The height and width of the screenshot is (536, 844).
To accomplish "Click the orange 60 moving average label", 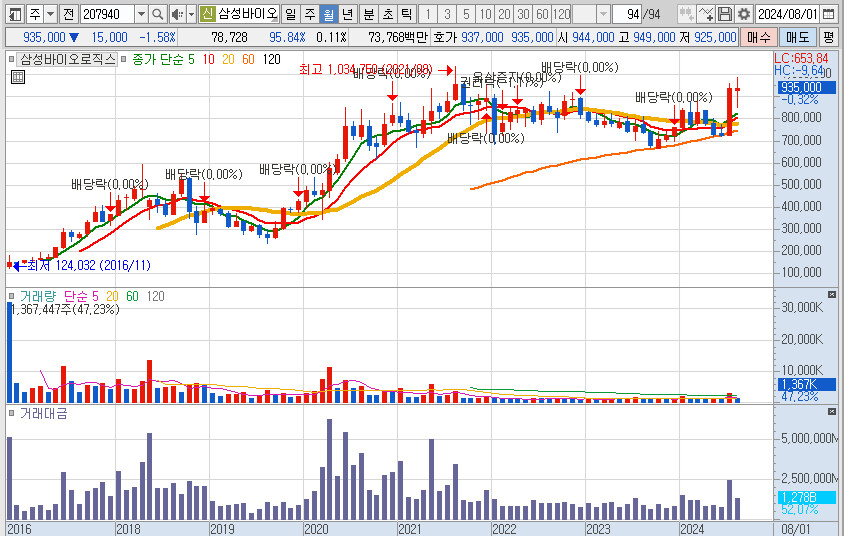I will point(247,59).
